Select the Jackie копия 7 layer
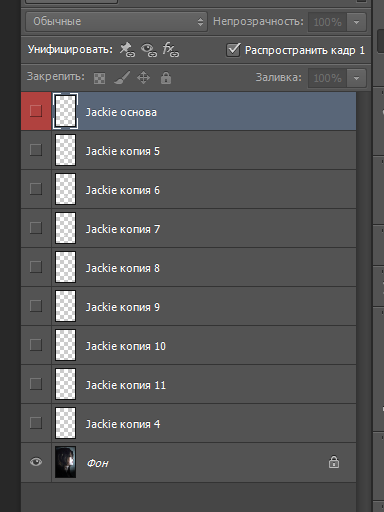Screen dimensions: 384x512 pos(204,228)
